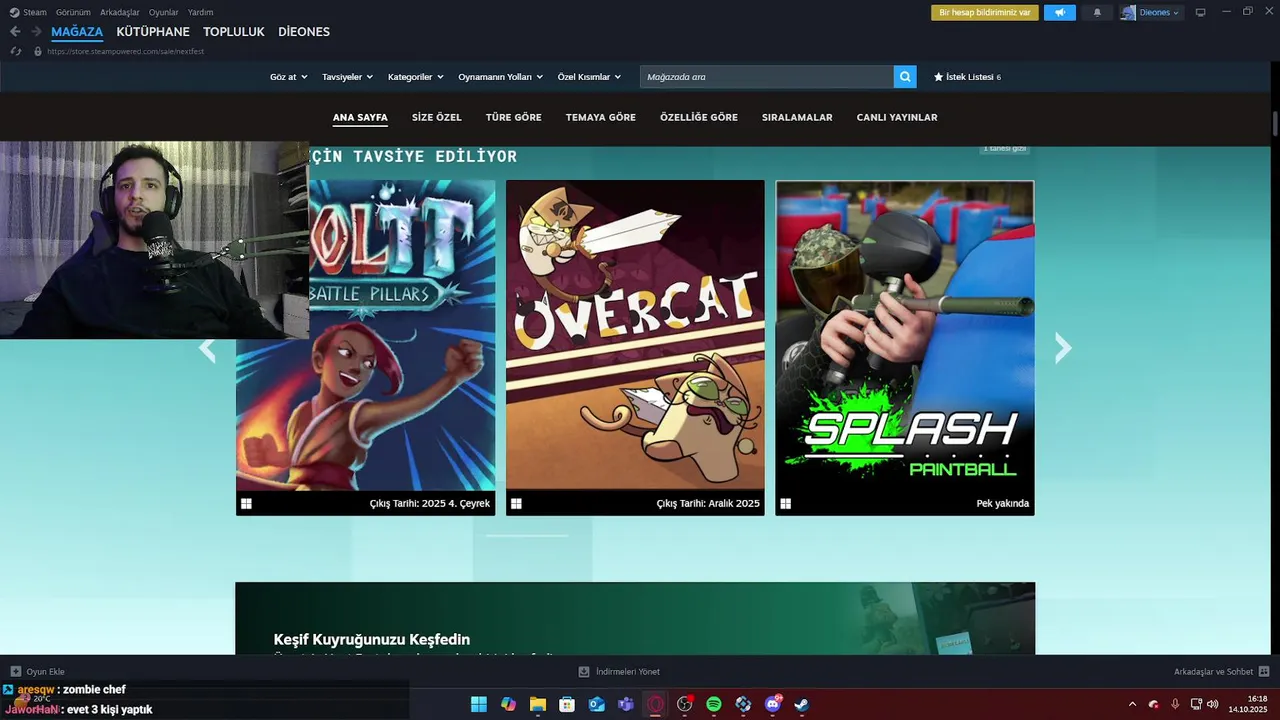
Task: Open the Splash Paintball game capsule
Action: [905, 348]
